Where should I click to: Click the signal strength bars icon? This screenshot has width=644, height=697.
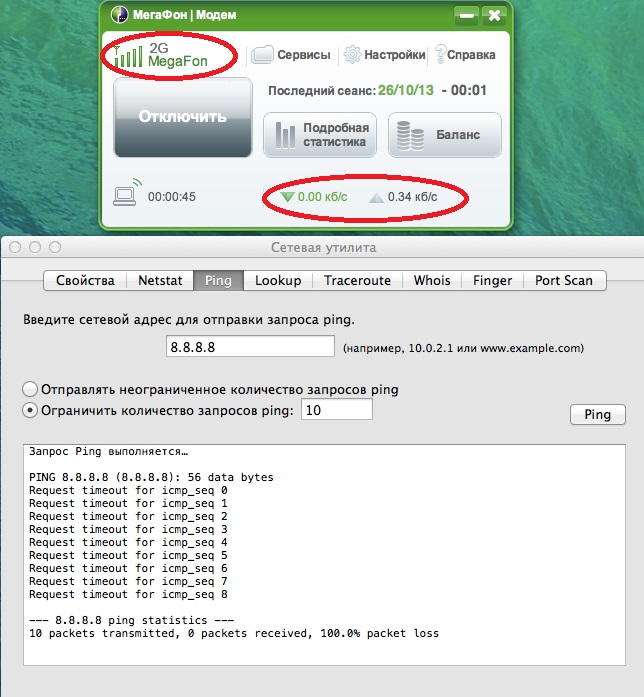click(128, 56)
